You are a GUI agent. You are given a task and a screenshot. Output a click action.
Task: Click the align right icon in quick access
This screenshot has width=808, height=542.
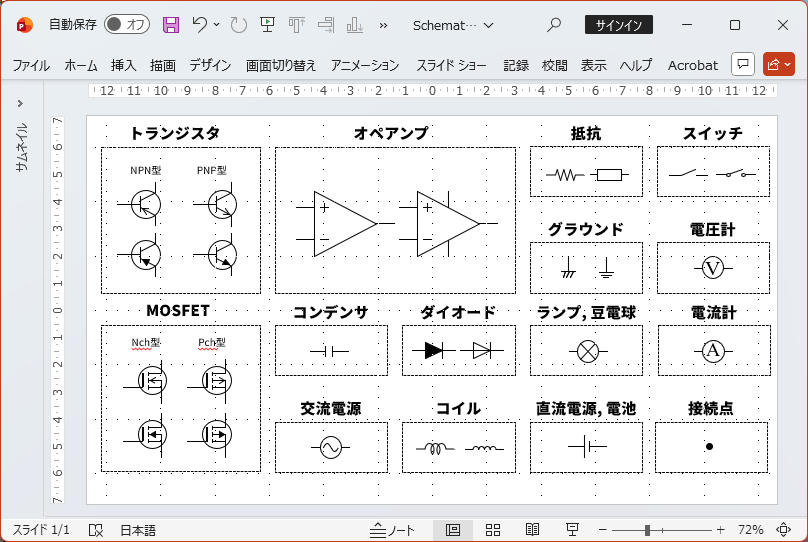[x=326, y=25]
